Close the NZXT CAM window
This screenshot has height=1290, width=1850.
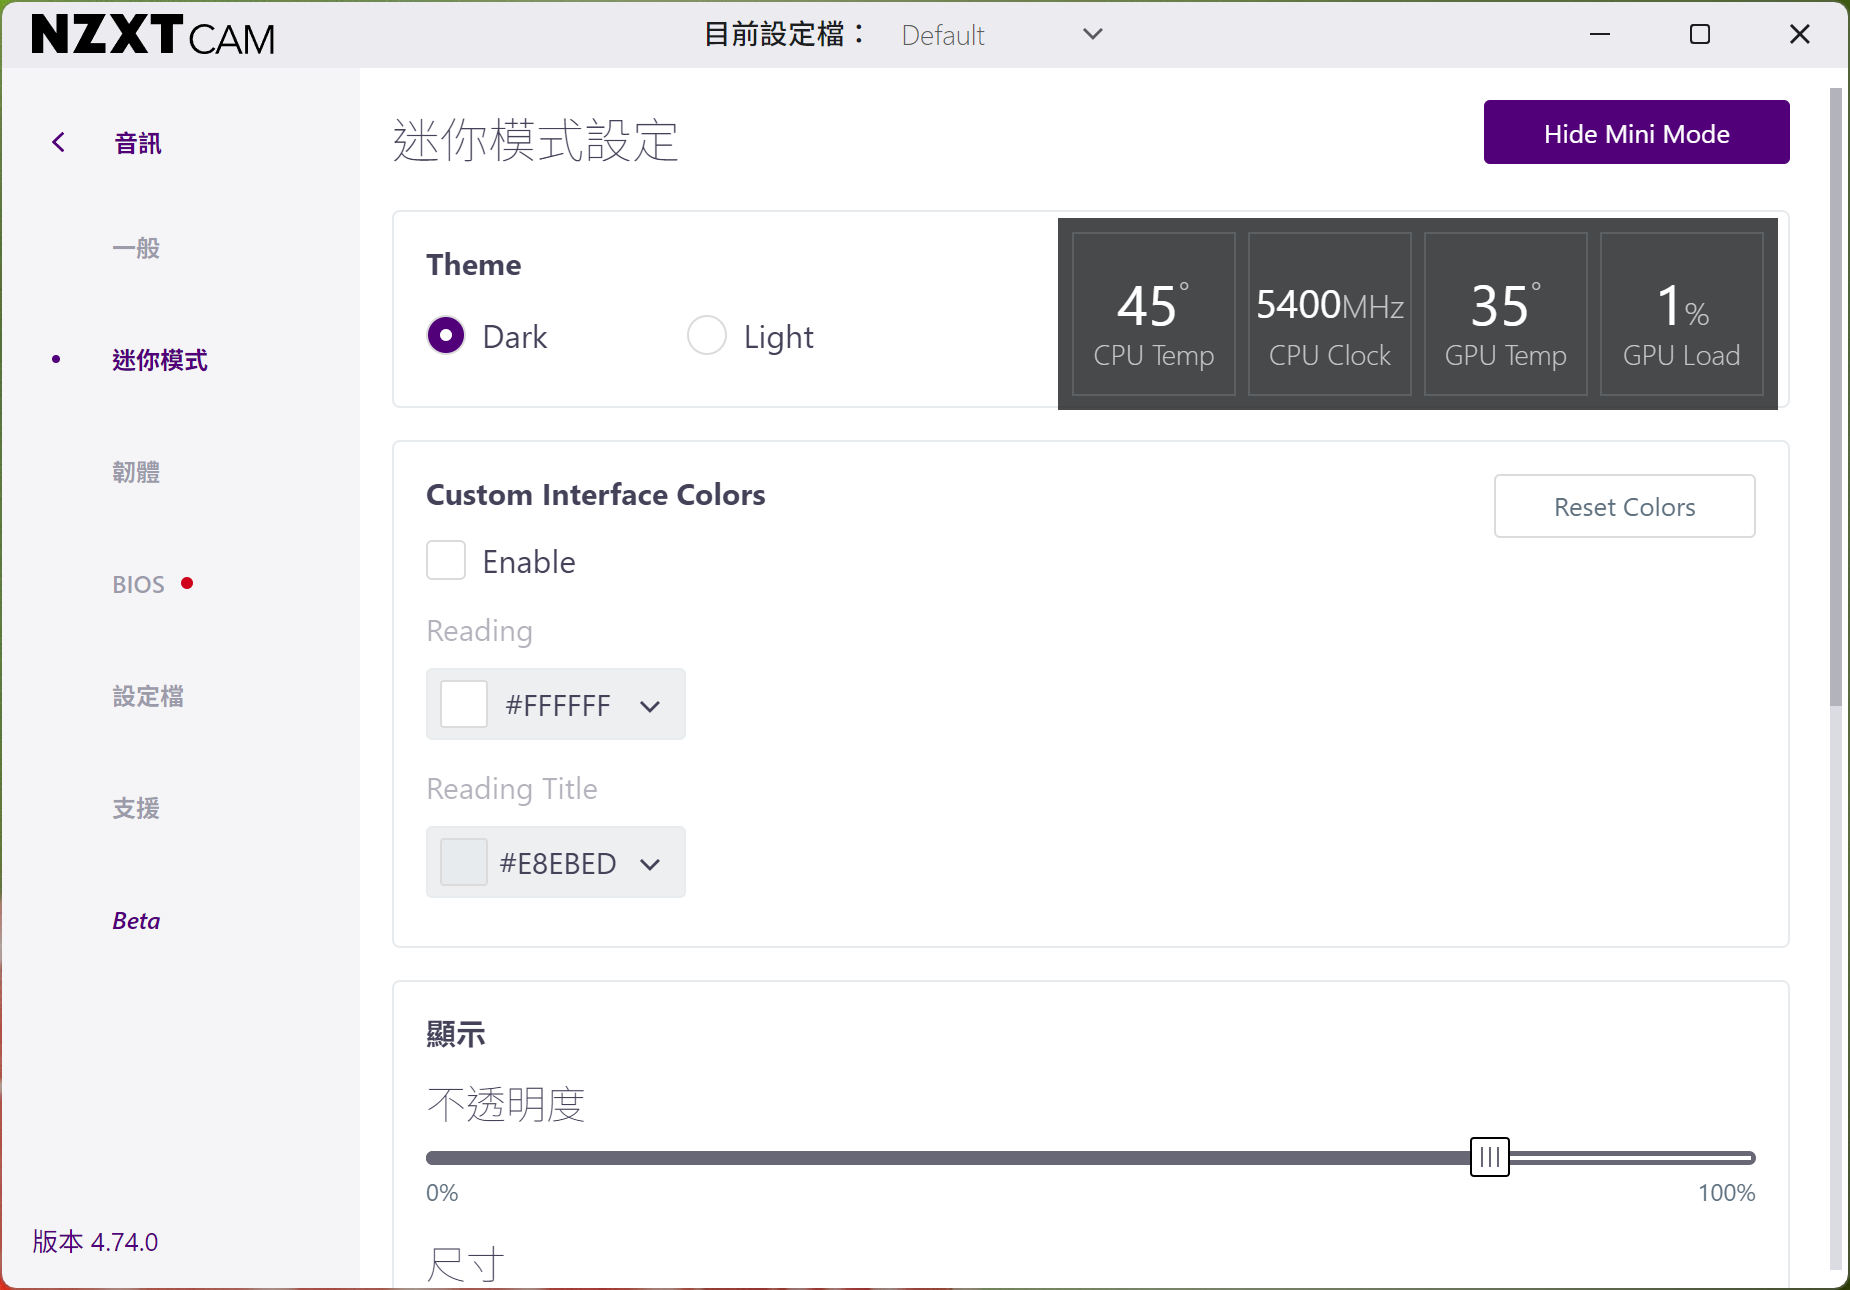click(1800, 35)
